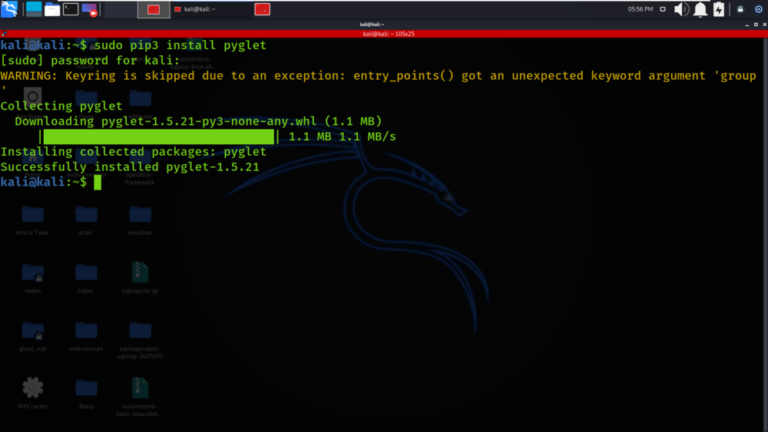This screenshot has width=768, height=432.
Task: Open the notifications bell icon
Action: (x=700, y=10)
